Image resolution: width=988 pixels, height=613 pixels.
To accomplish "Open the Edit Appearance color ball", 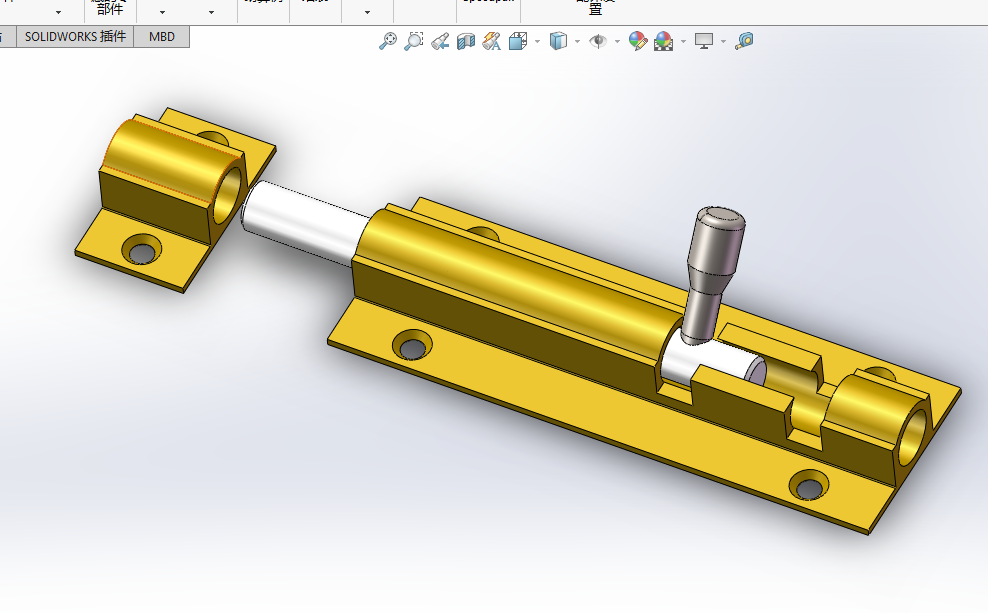I will click(x=637, y=41).
